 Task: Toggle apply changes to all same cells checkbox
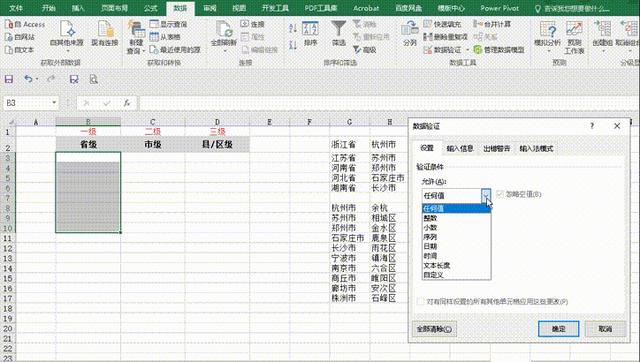(420, 302)
